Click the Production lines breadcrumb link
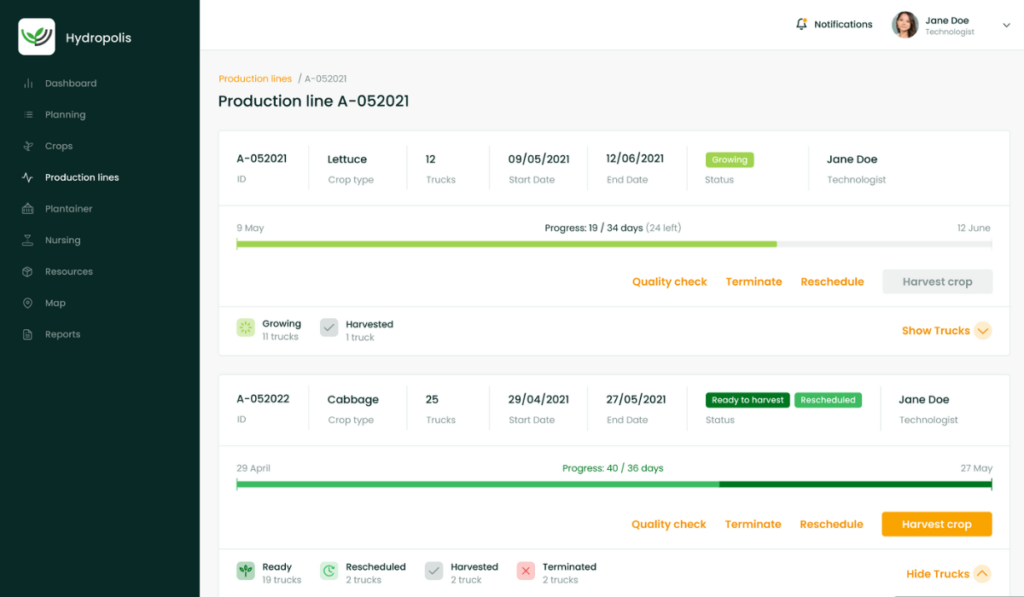This screenshot has width=1024, height=597. click(x=255, y=79)
